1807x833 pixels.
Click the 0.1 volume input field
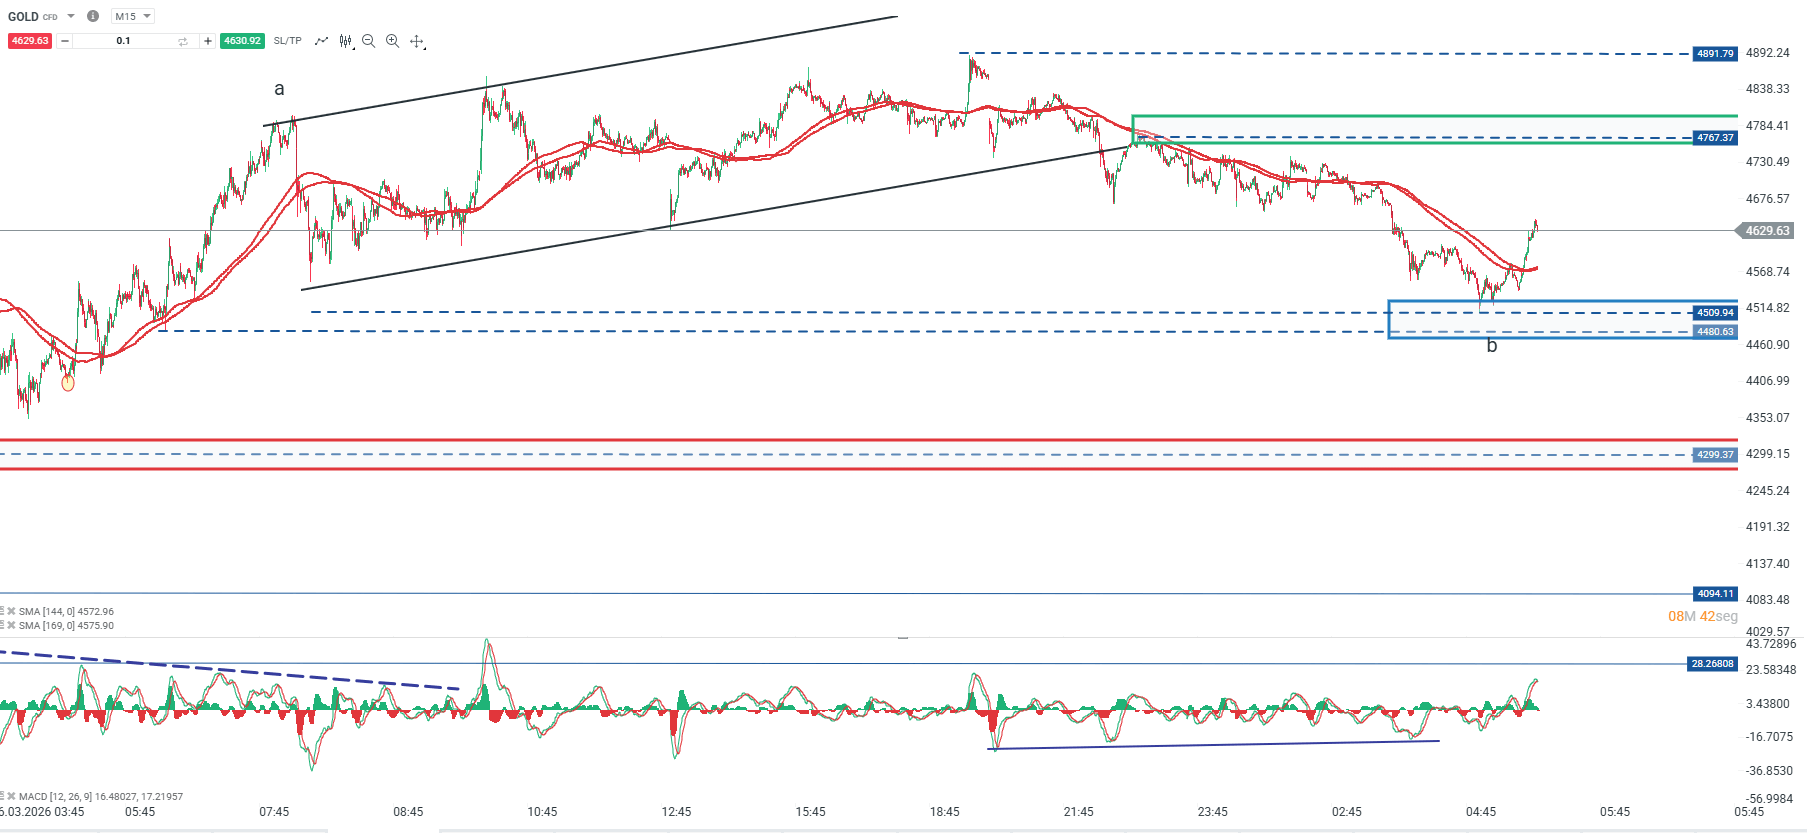[x=123, y=41]
